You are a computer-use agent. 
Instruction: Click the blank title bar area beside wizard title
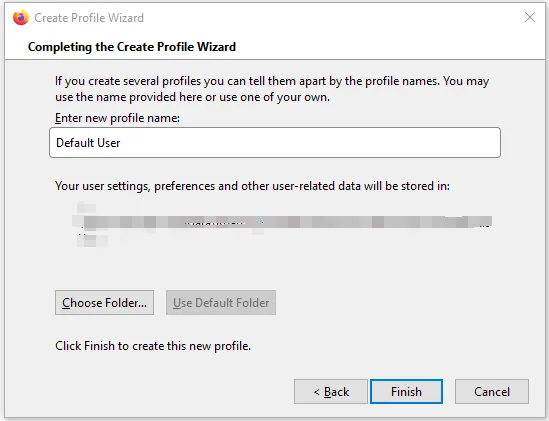tap(333, 18)
